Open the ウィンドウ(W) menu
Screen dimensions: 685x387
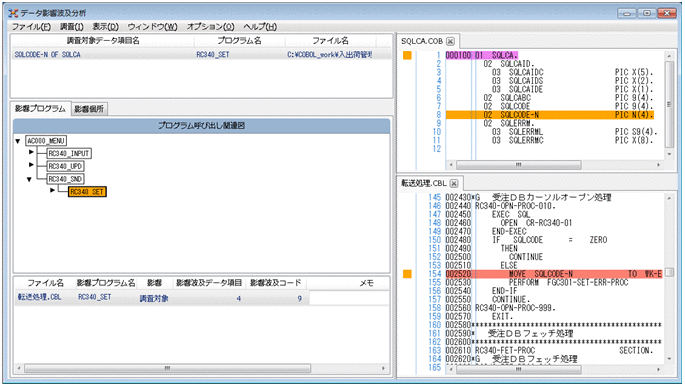(152, 27)
